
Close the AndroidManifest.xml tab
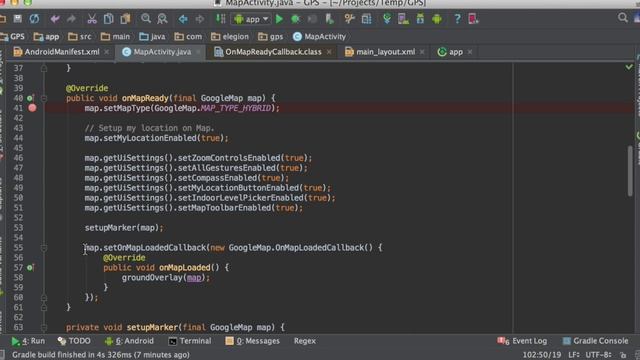tap(107, 52)
